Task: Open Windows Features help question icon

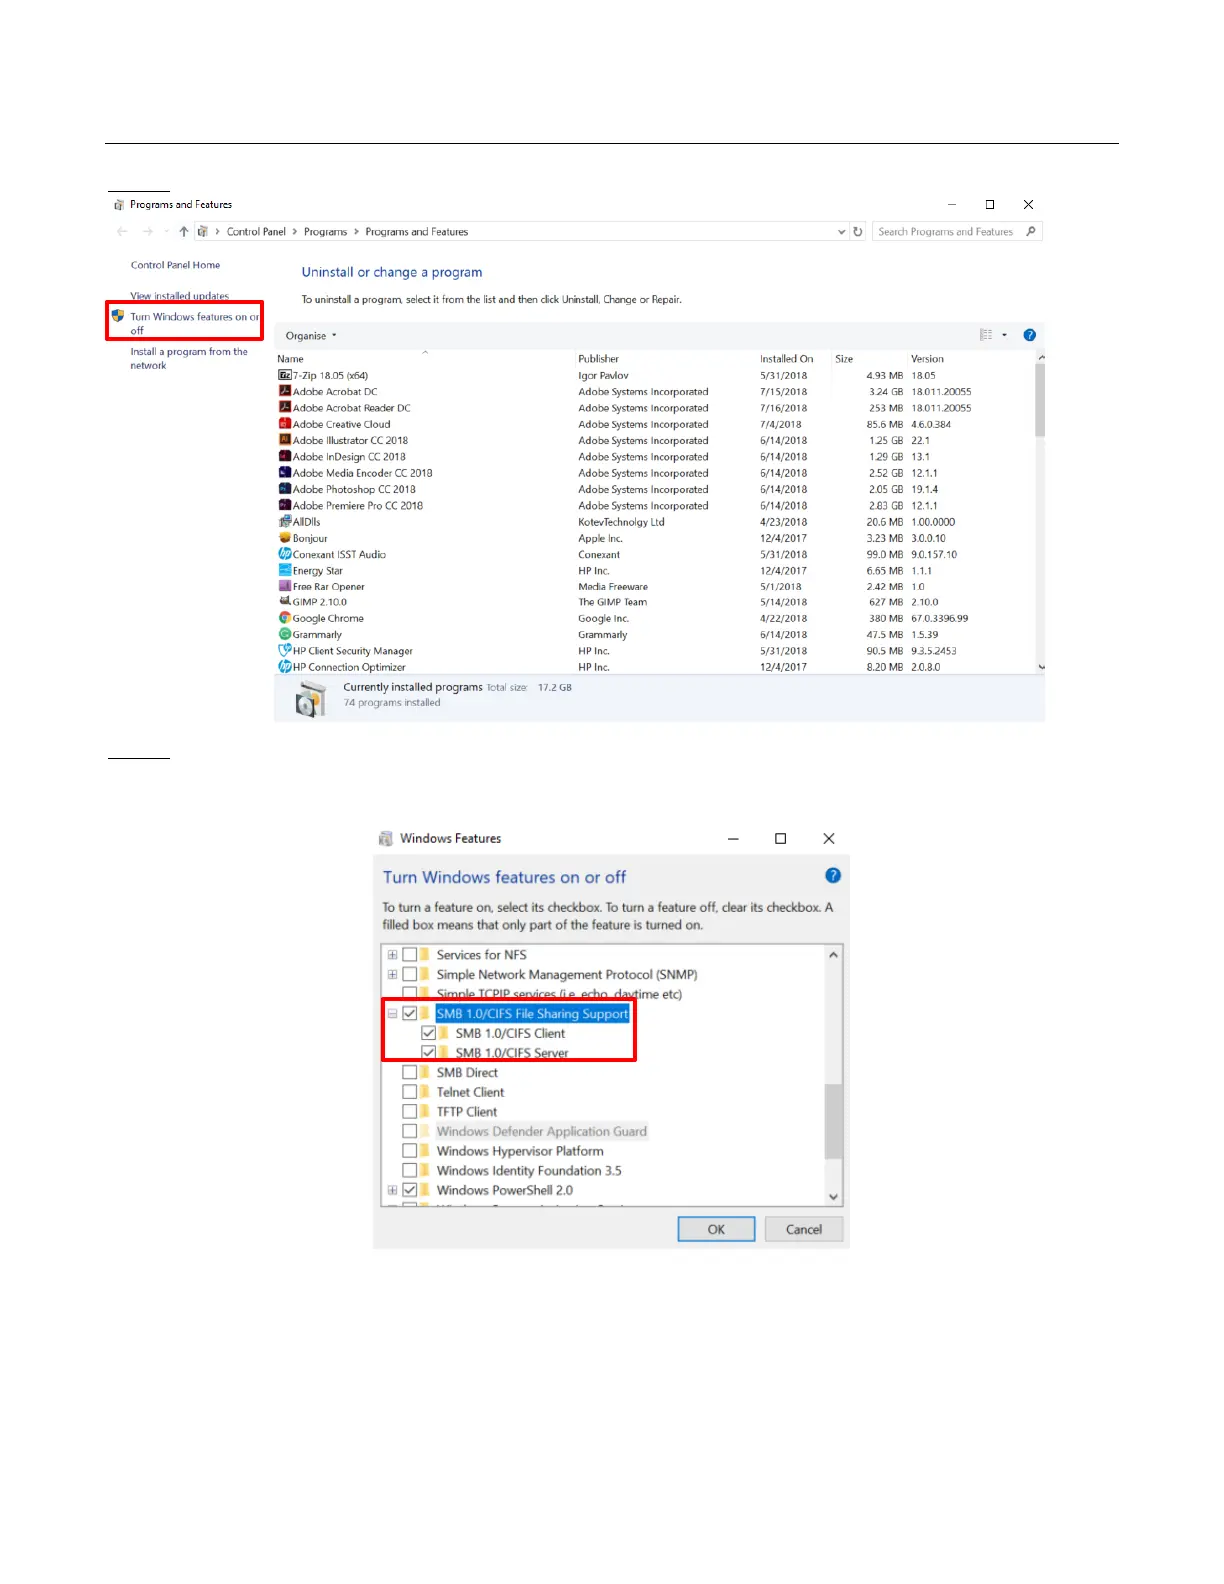Action: pyautogui.click(x=833, y=876)
